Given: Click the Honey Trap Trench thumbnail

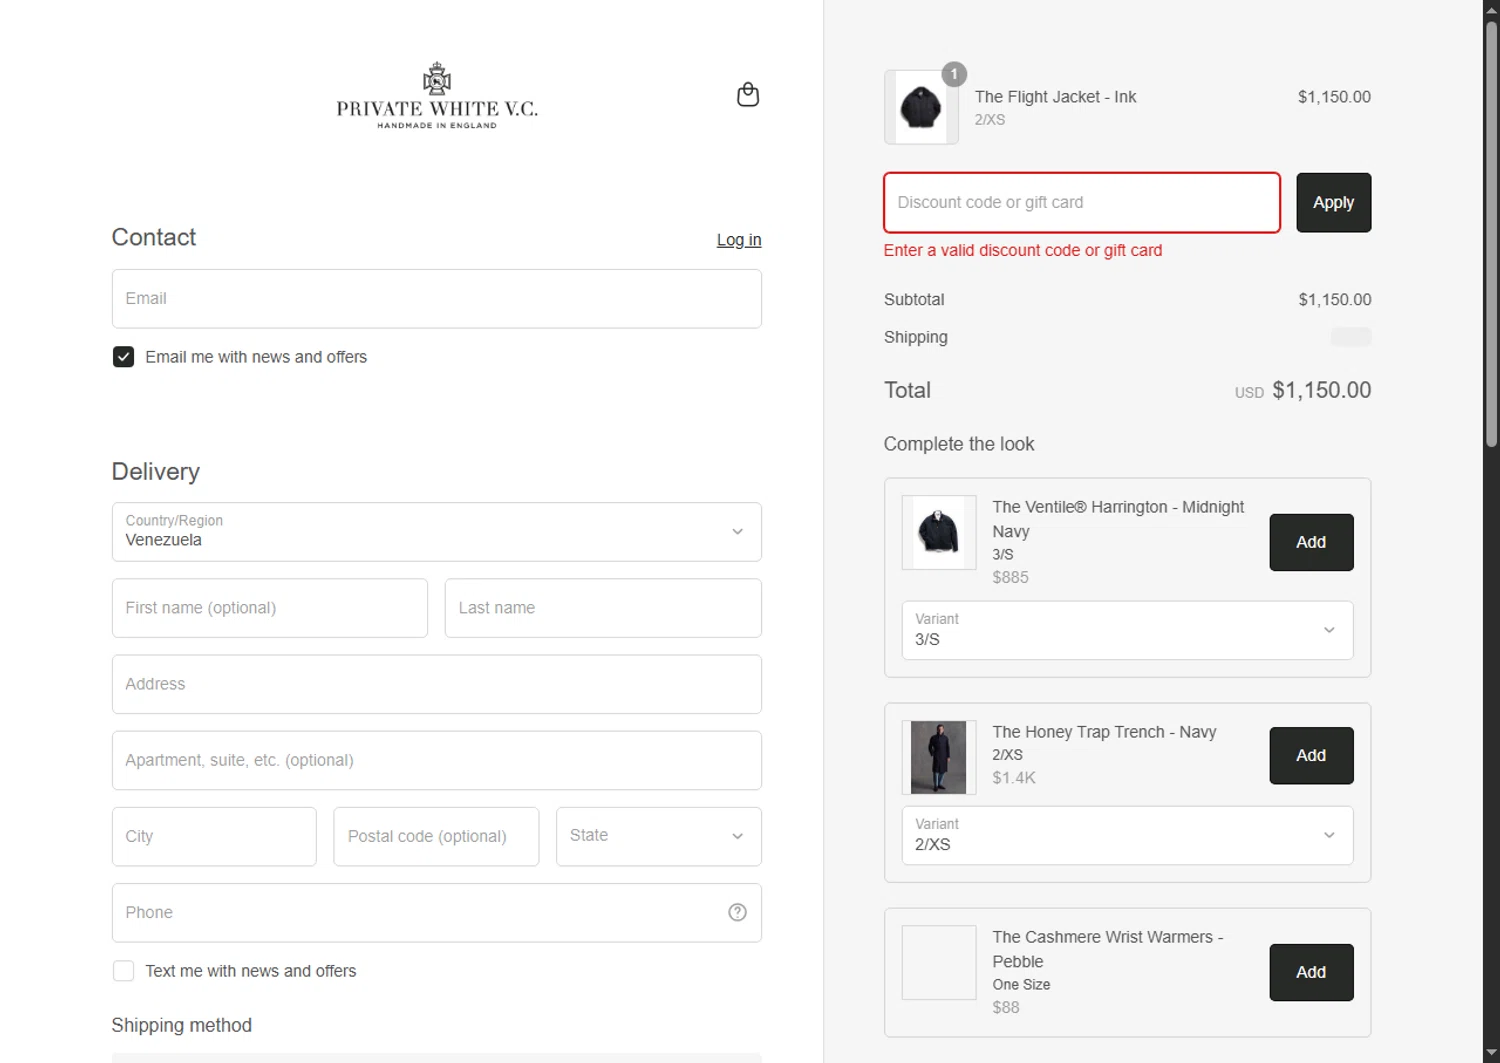Looking at the screenshot, I should tap(939, 757).
